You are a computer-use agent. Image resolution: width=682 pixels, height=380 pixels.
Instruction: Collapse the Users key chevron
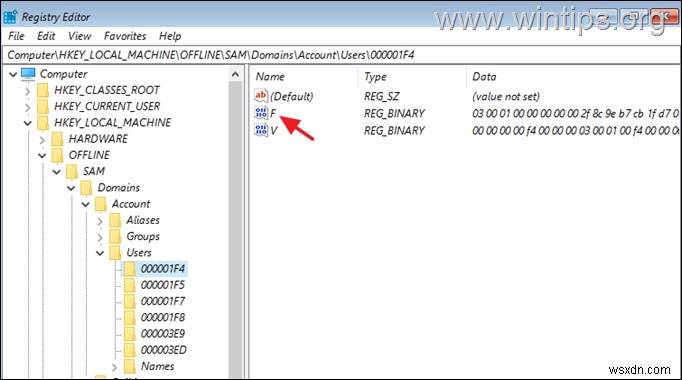point(100,253)
